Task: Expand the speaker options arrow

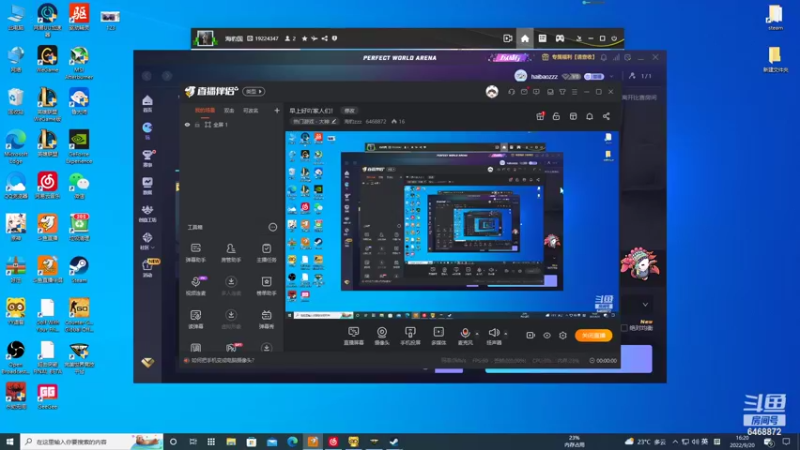Action: (506, 334)
